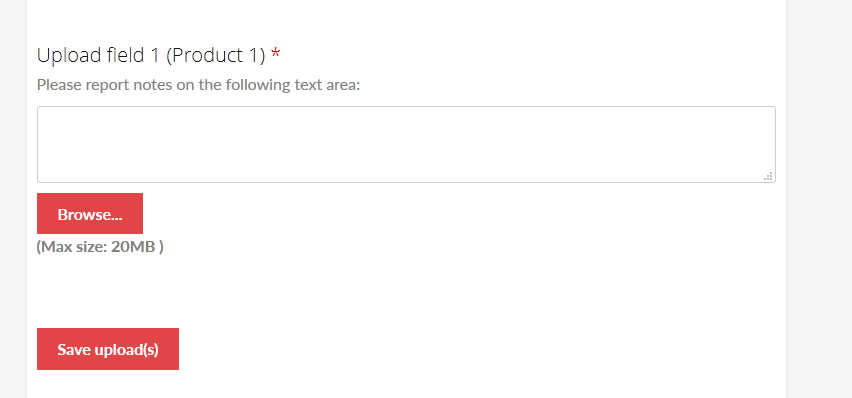The width and height of the screenshot is (852, 398).
Task: Click the Max size: 20MB note
Action: pyautogui.click(x=100, y=247)
